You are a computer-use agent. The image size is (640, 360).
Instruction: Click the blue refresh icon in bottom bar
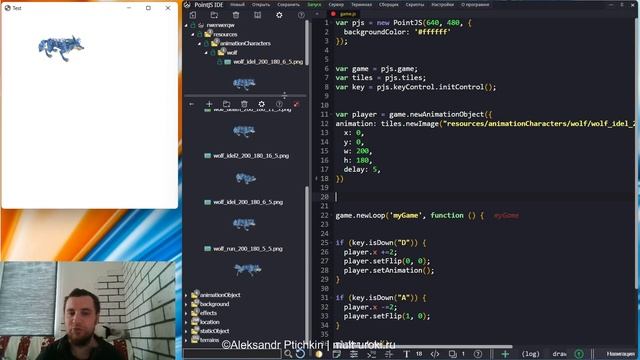300,354
